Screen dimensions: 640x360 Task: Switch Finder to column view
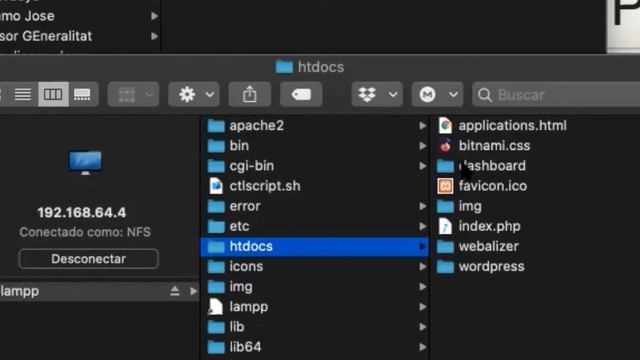(53, 94)
